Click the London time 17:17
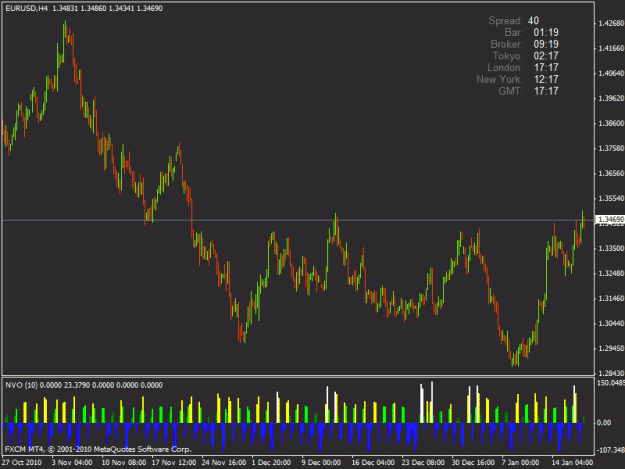 pyautogui.click(x=546, y=68)
